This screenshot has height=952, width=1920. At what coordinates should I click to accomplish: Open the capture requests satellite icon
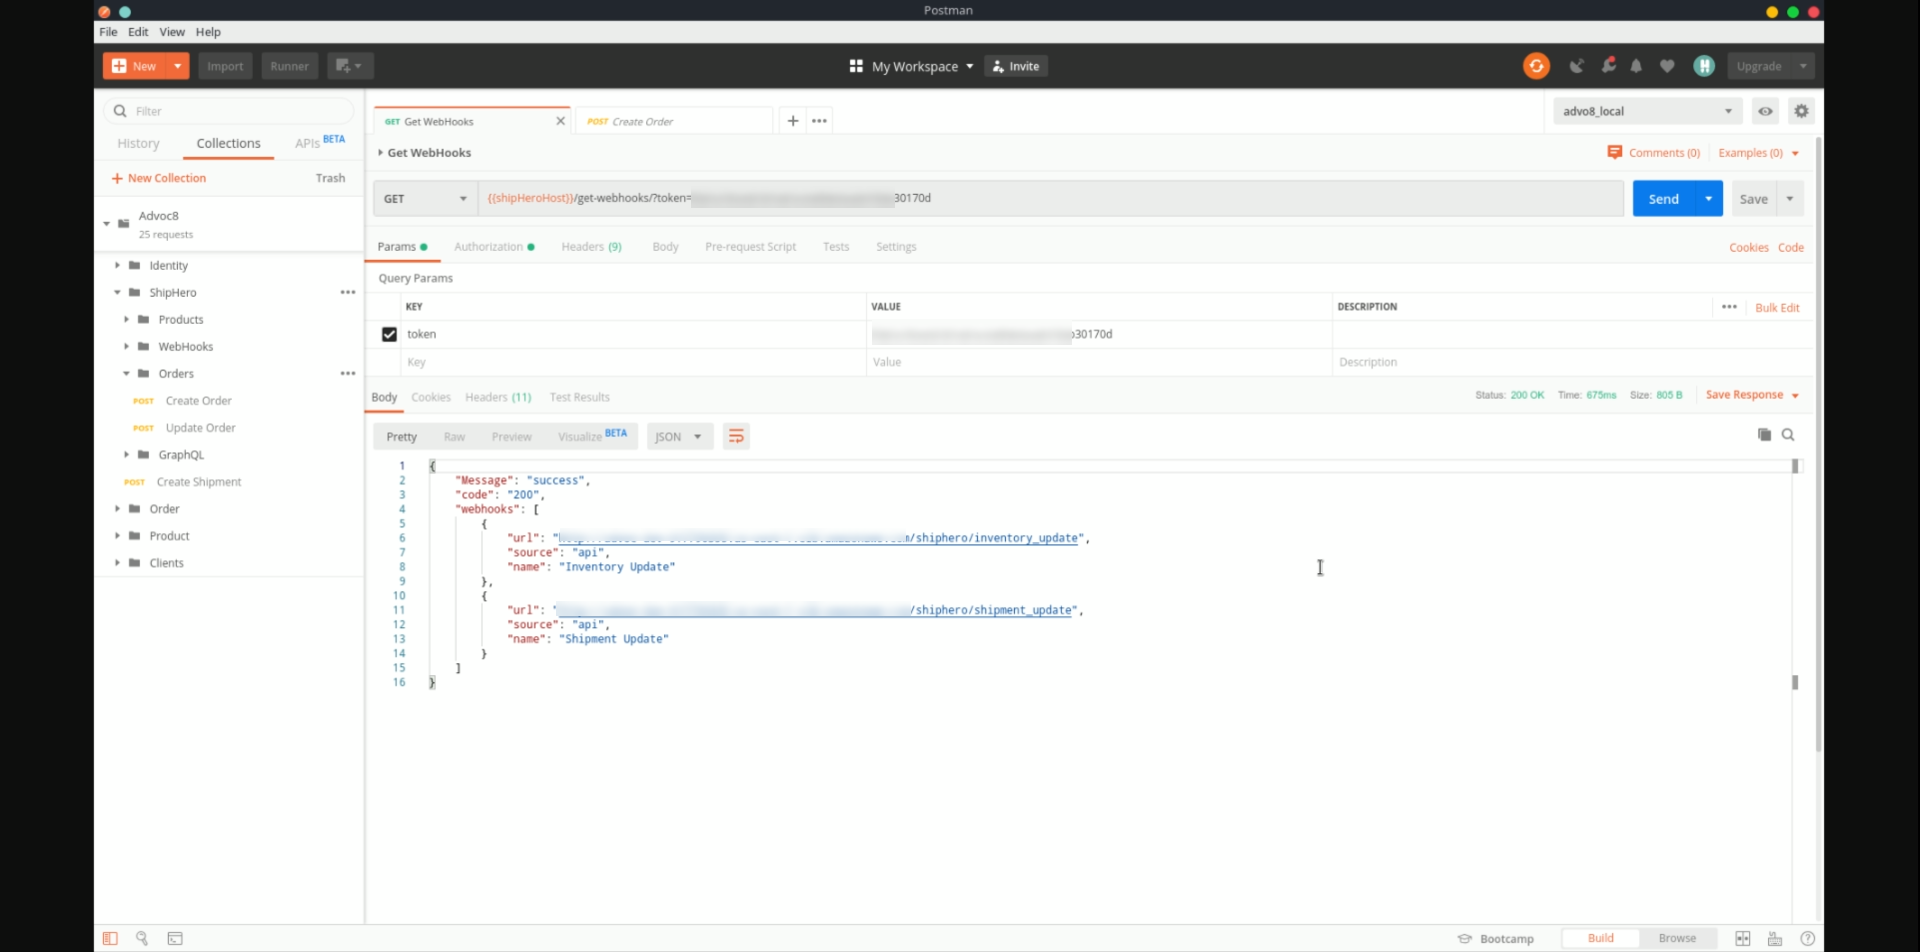tap(1577, 66)
